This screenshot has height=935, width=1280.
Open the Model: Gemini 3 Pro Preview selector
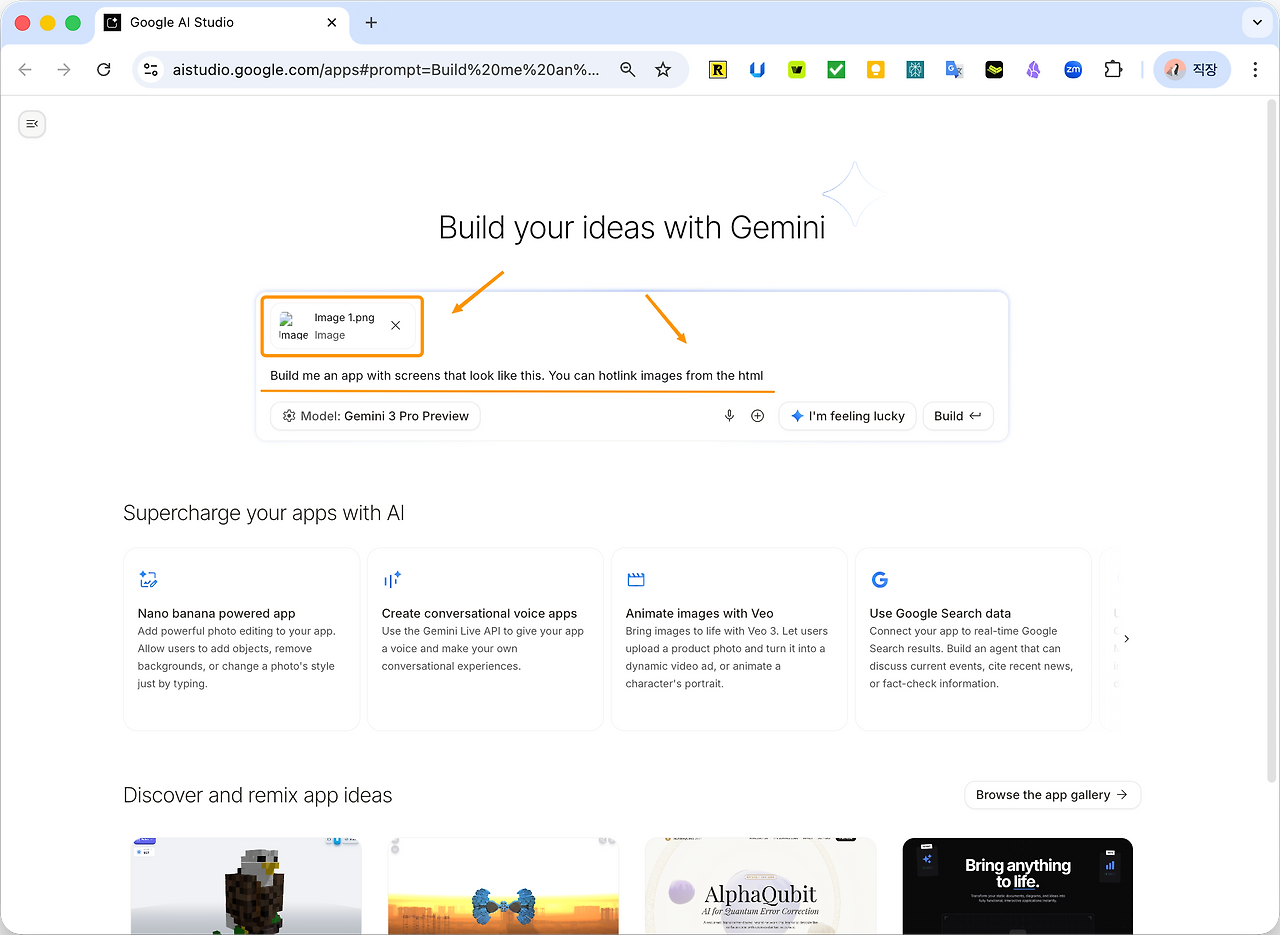pos(375,416)
